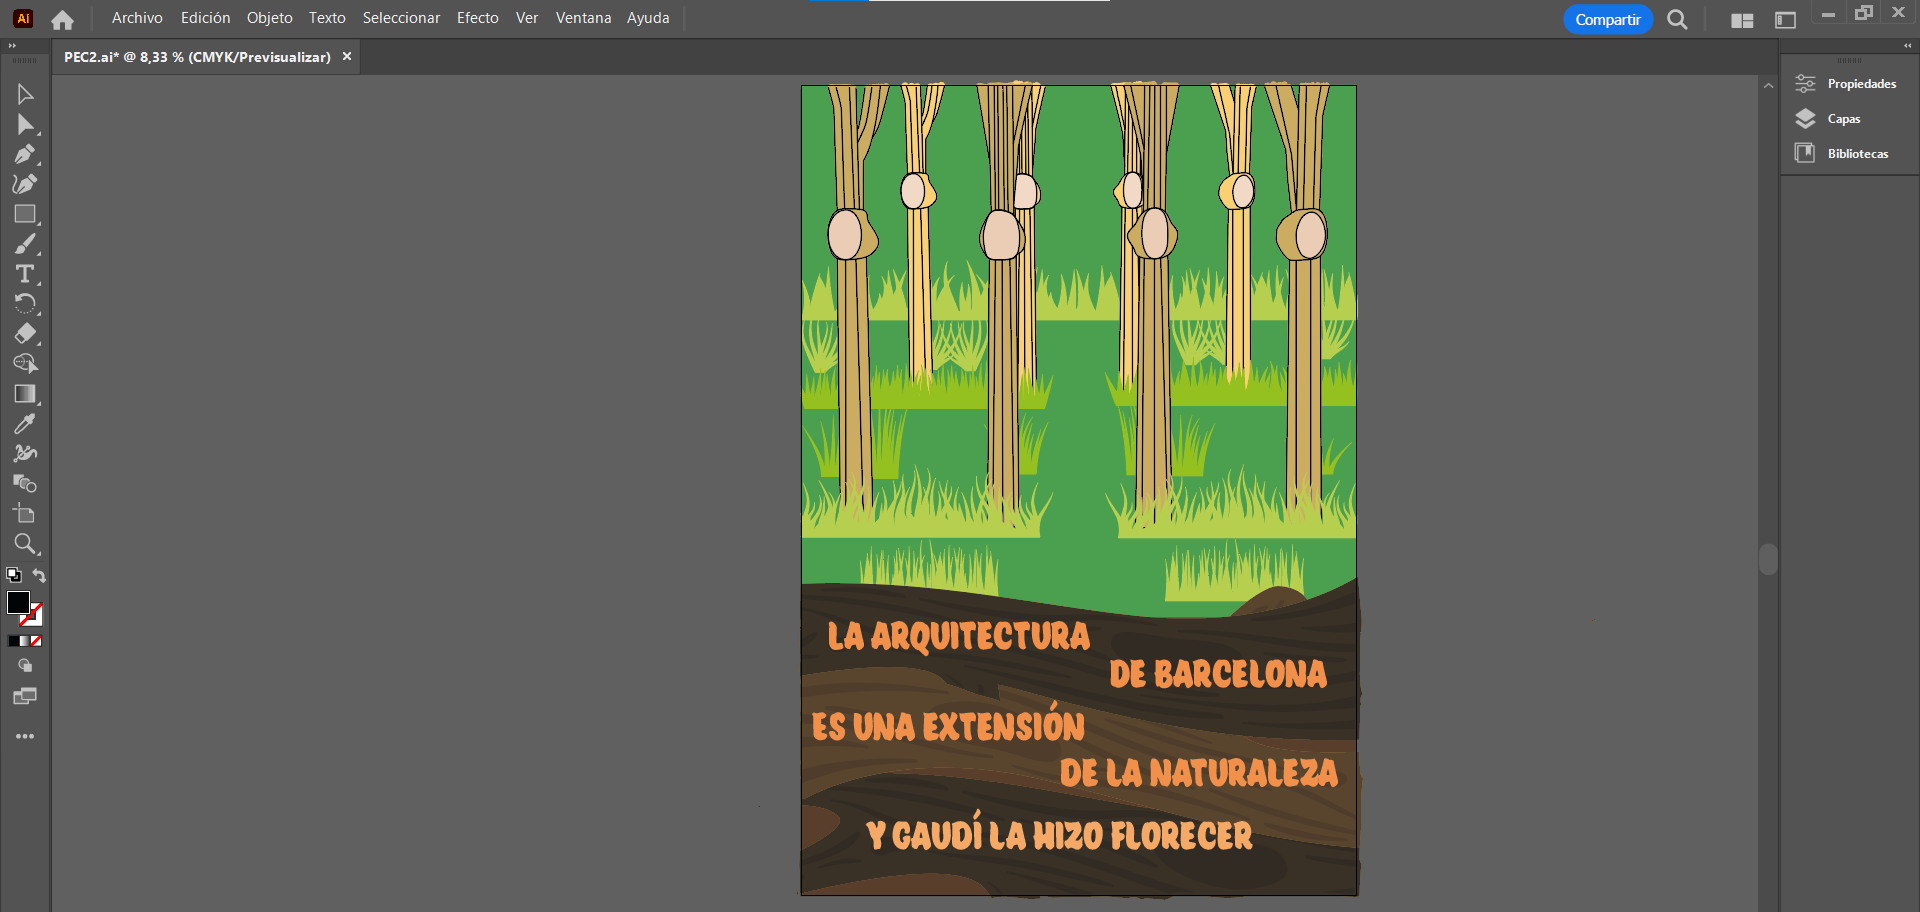Open Edit Toolbar three dots
The image size is (1920, 912).
click(25, 736)
